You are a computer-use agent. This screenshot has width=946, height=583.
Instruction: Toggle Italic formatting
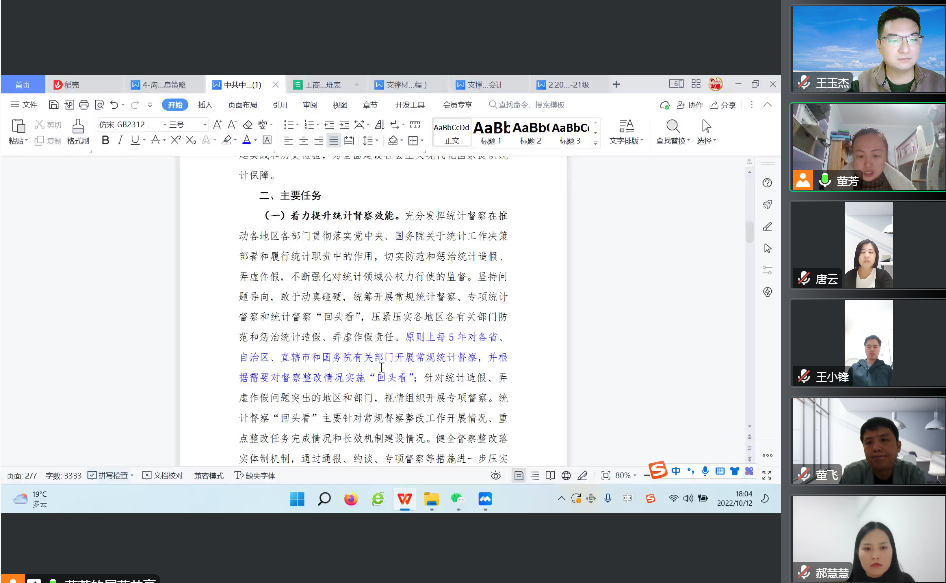coord(120,140)
